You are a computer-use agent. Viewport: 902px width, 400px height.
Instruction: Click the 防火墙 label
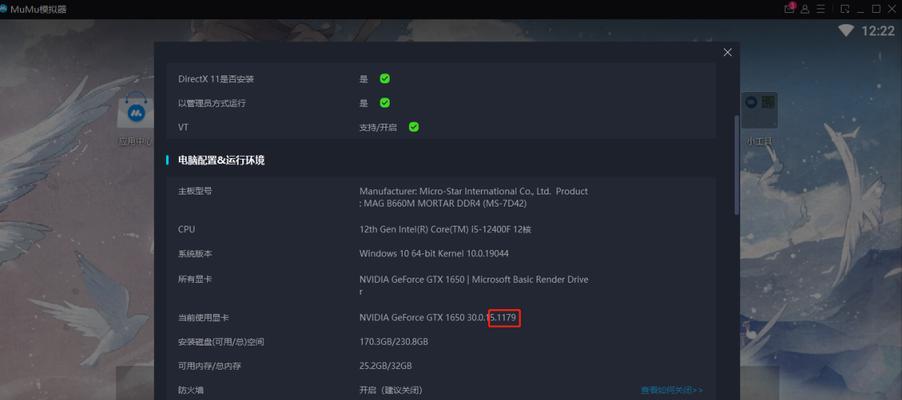190,390
